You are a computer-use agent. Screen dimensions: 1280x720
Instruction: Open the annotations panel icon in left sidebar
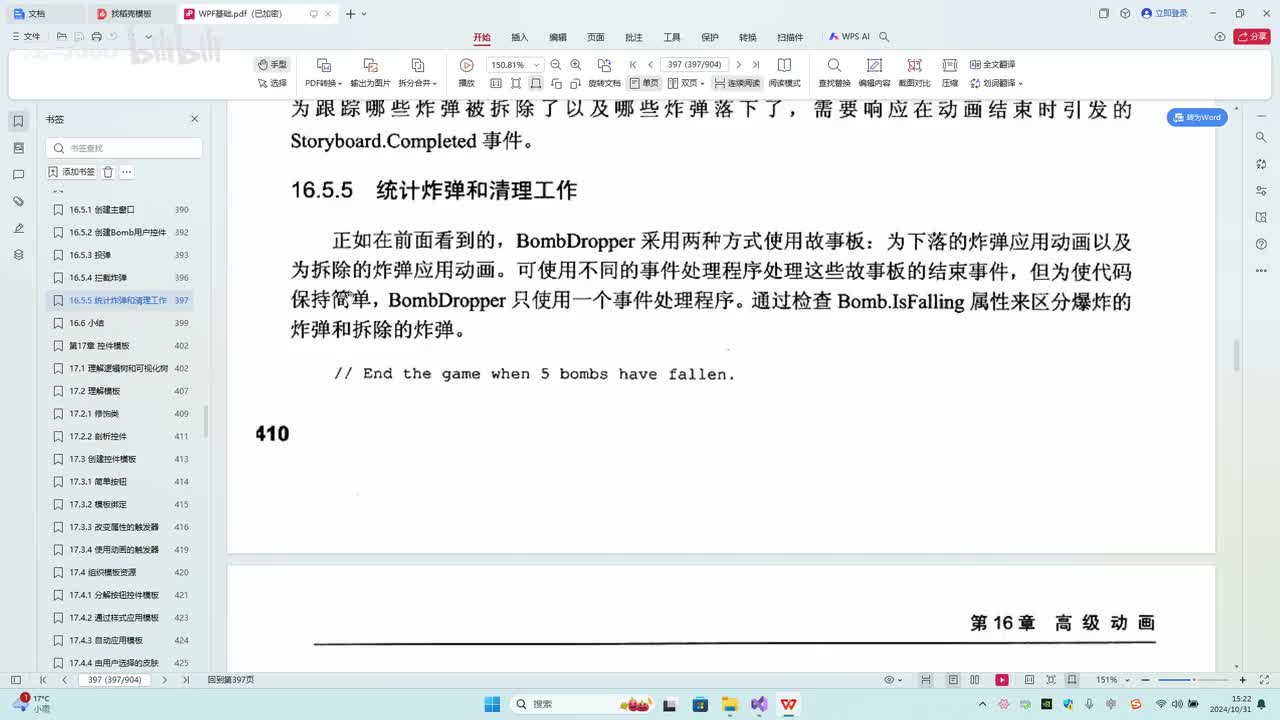[18, 175]
